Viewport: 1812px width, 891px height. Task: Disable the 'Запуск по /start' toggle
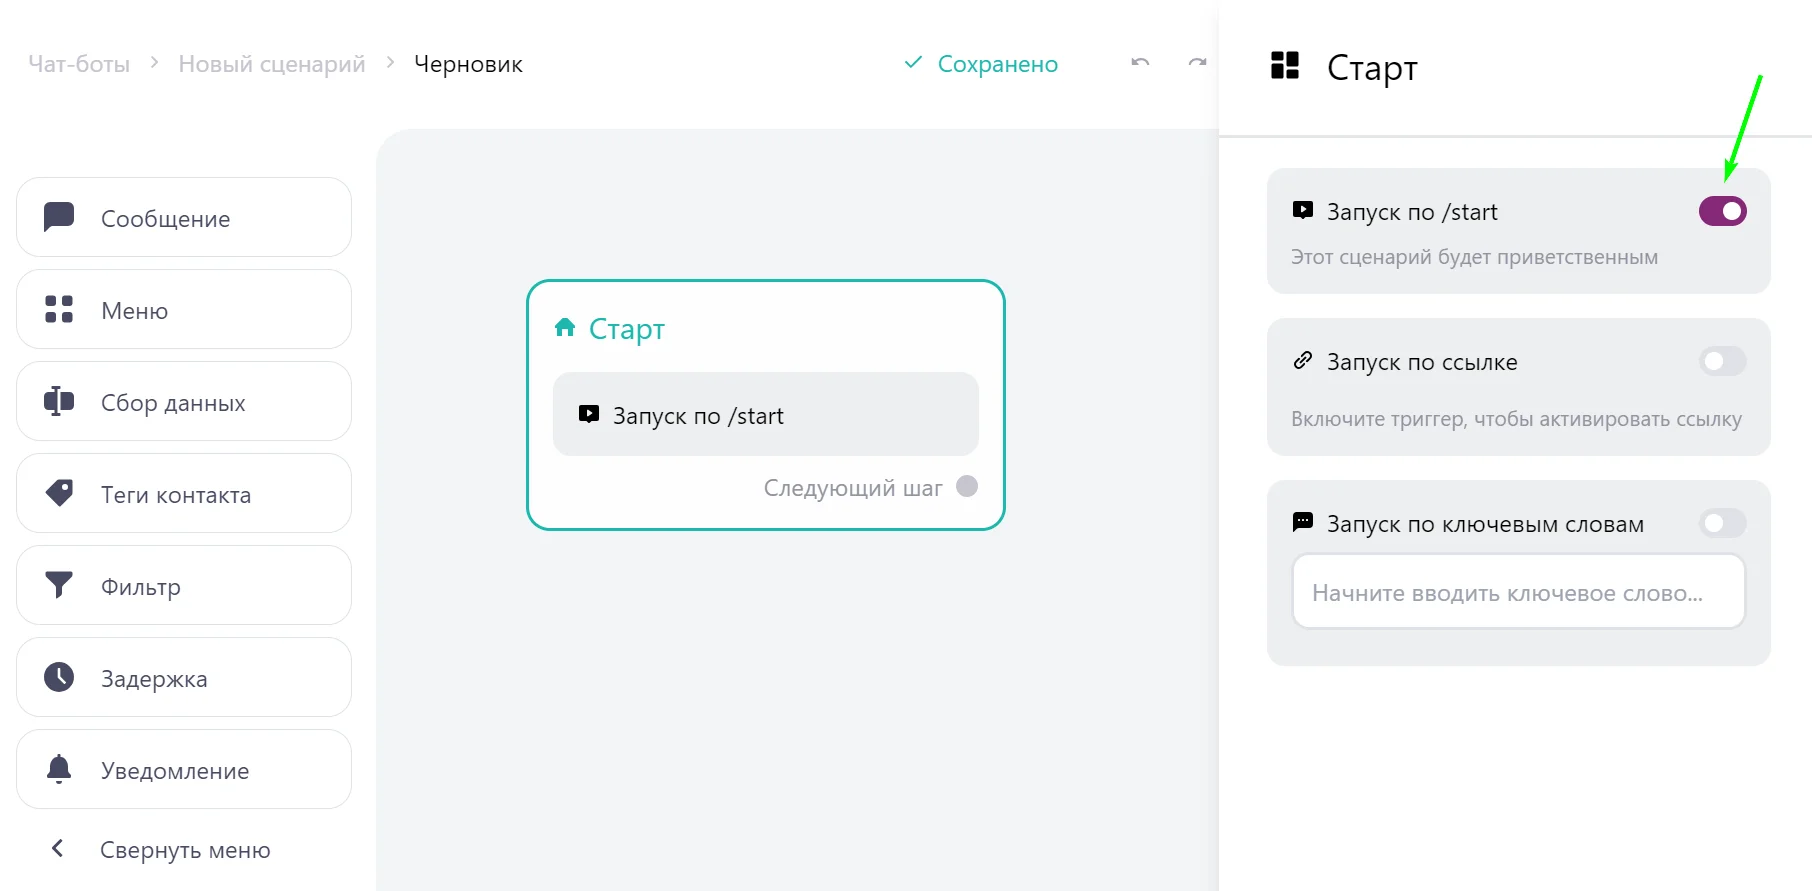pos(1722,211)
